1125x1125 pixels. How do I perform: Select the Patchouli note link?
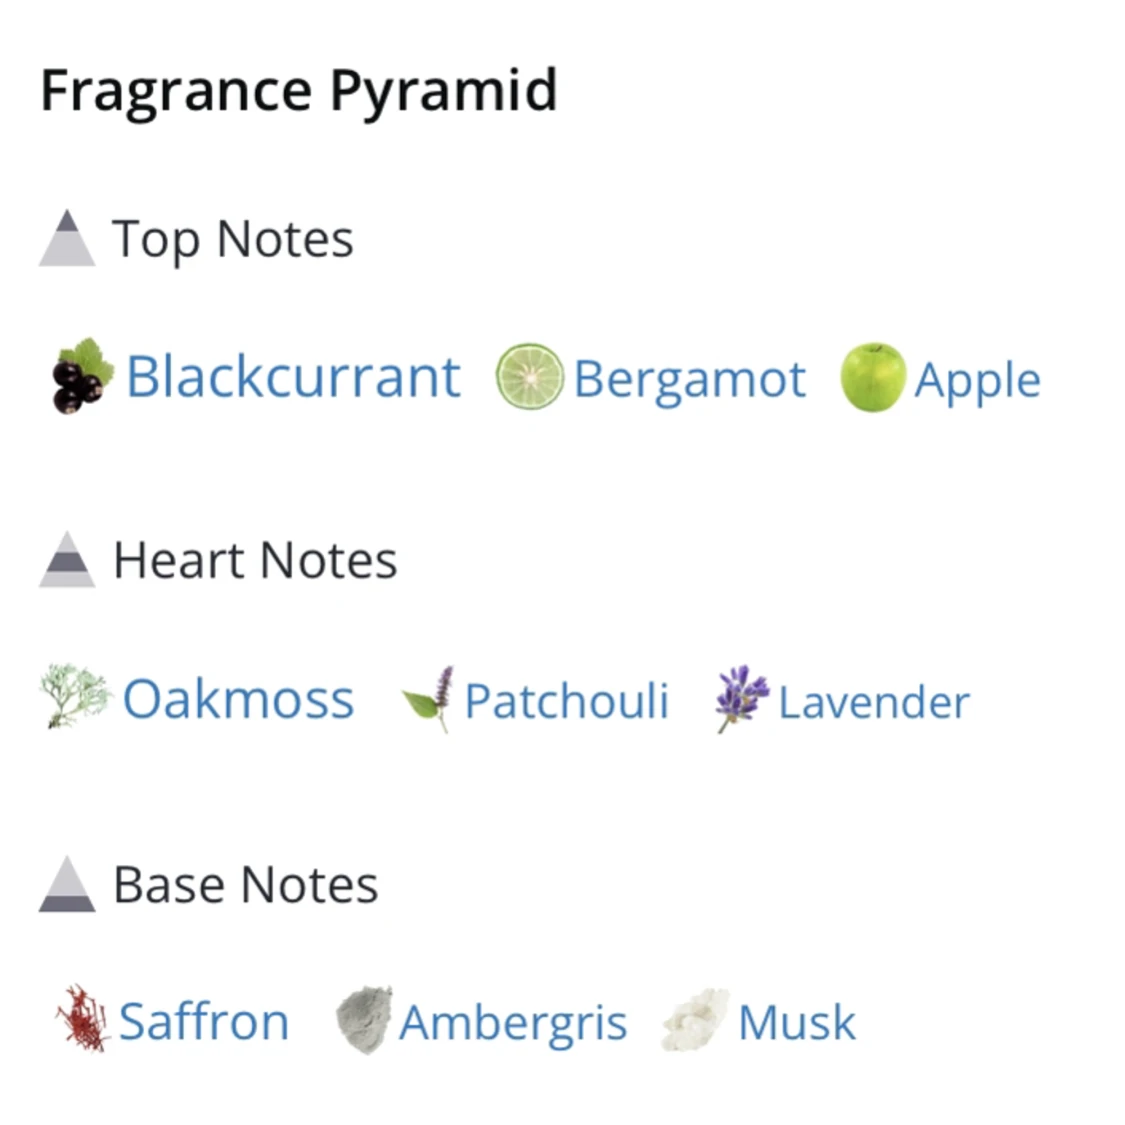[x=566, y=701]
